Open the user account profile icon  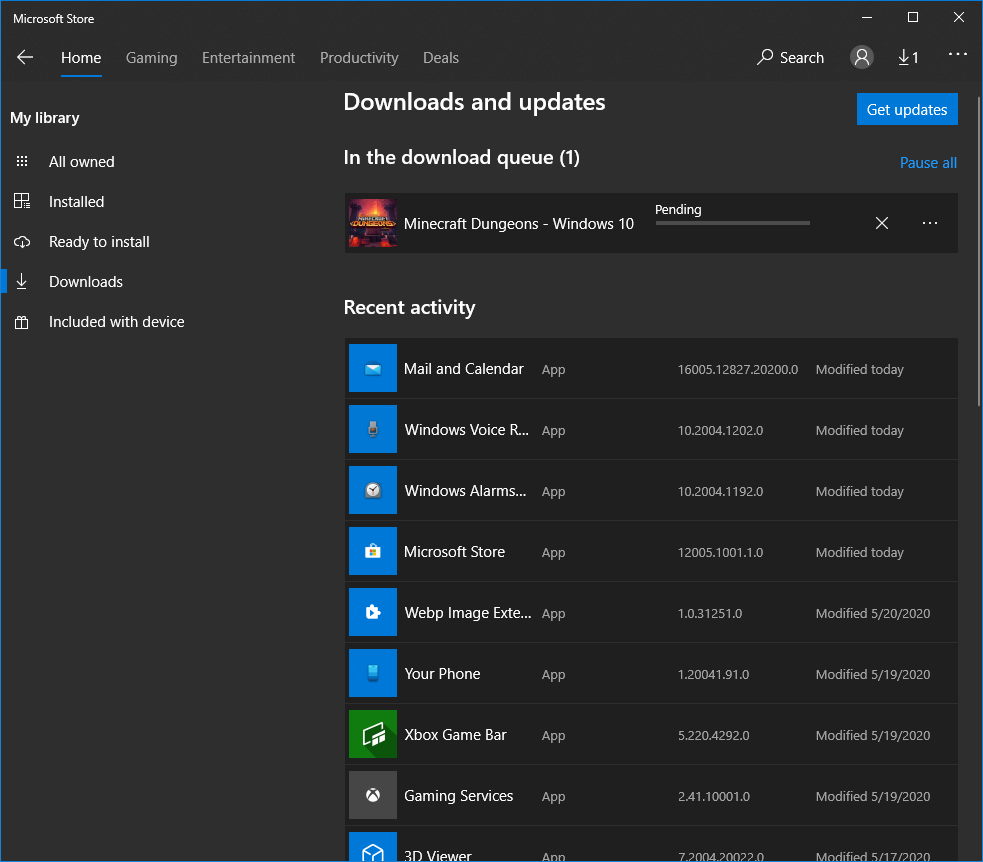(861, 57)
